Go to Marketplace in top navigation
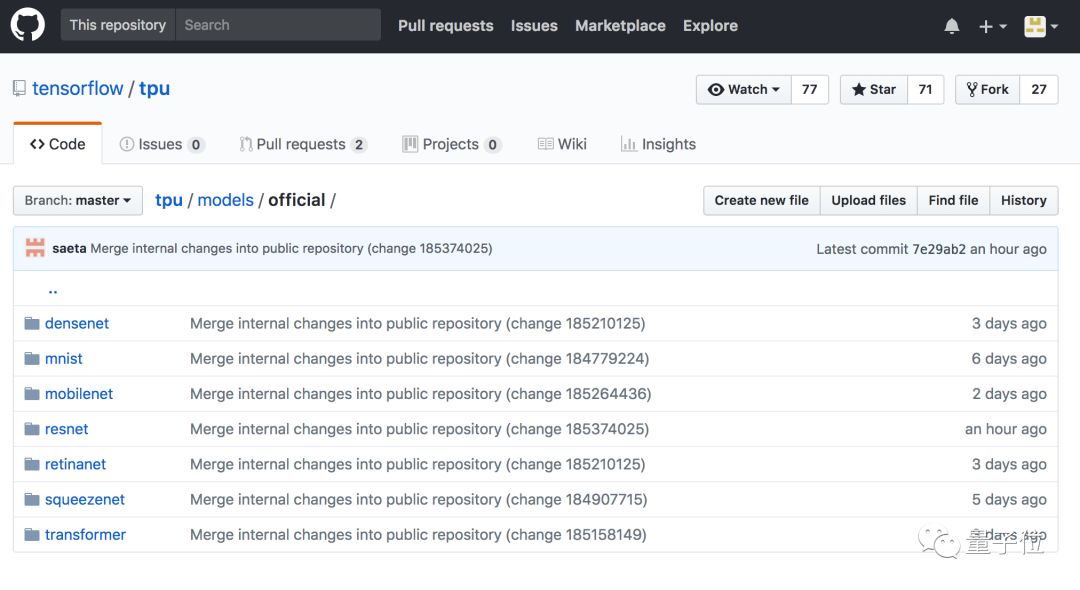 [x=620, y=25]
